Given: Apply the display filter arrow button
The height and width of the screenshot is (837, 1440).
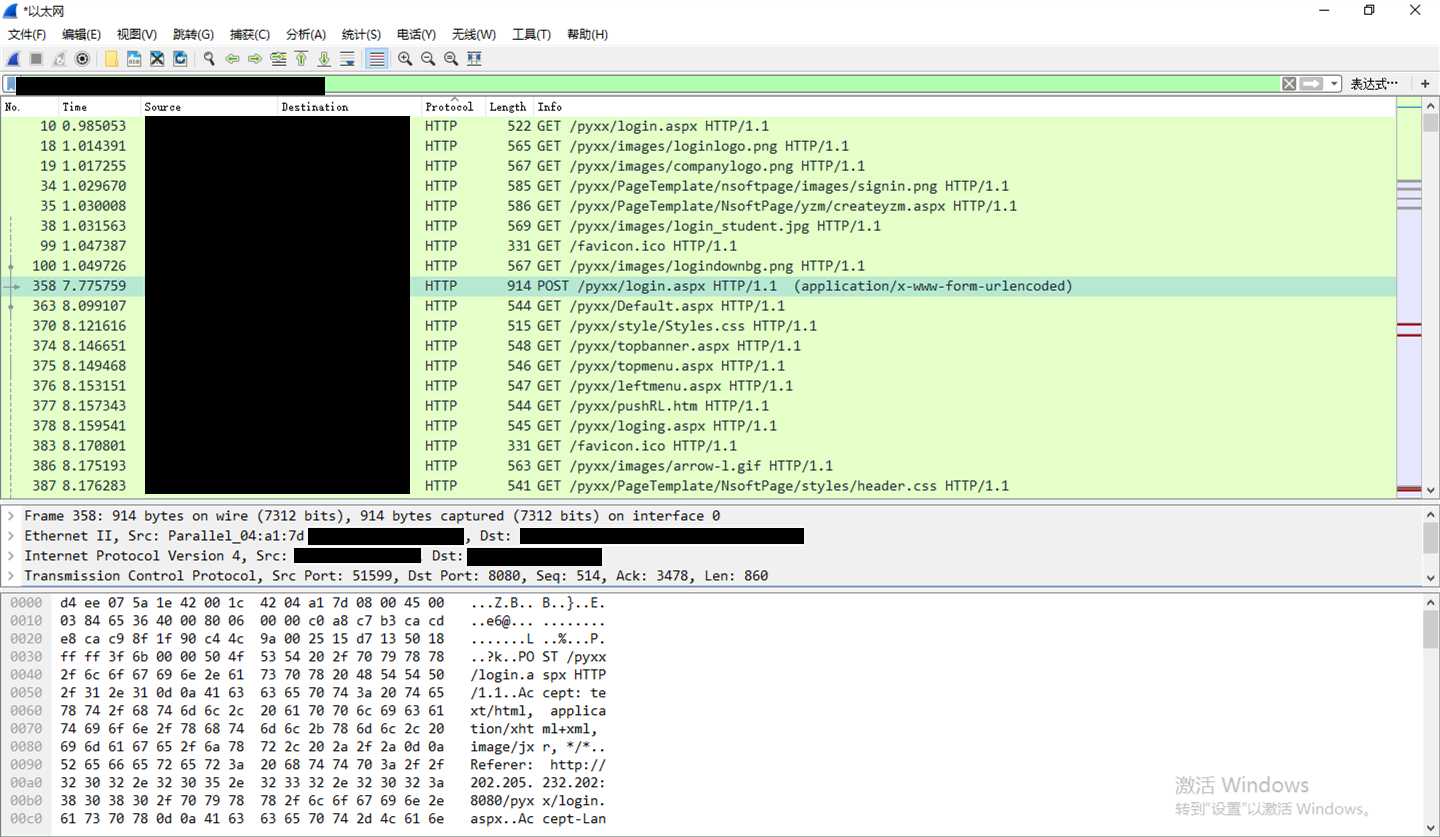Looking at the screenshot, I should pyautogui.click(x=1312, y=84).
